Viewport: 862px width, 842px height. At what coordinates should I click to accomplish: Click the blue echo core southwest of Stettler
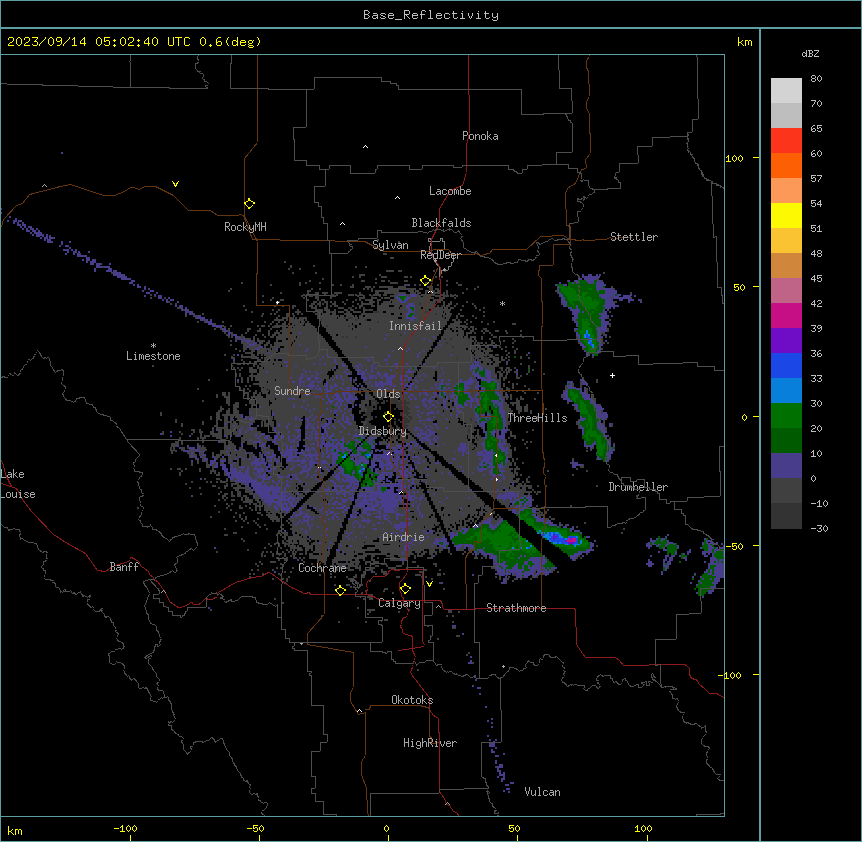(x=589, y=339)
